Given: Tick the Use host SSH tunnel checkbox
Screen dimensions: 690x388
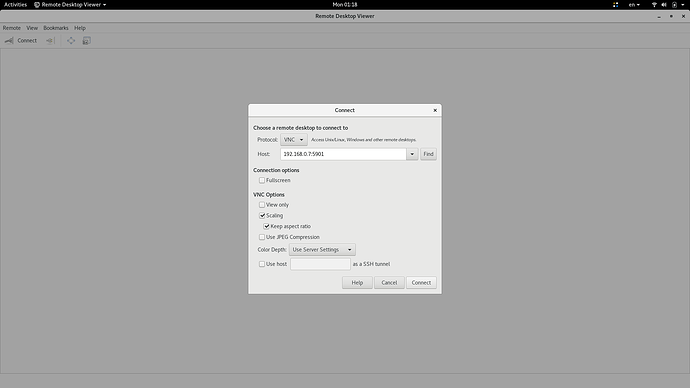Looking at the screenshot, I should (x=262, y=264).
